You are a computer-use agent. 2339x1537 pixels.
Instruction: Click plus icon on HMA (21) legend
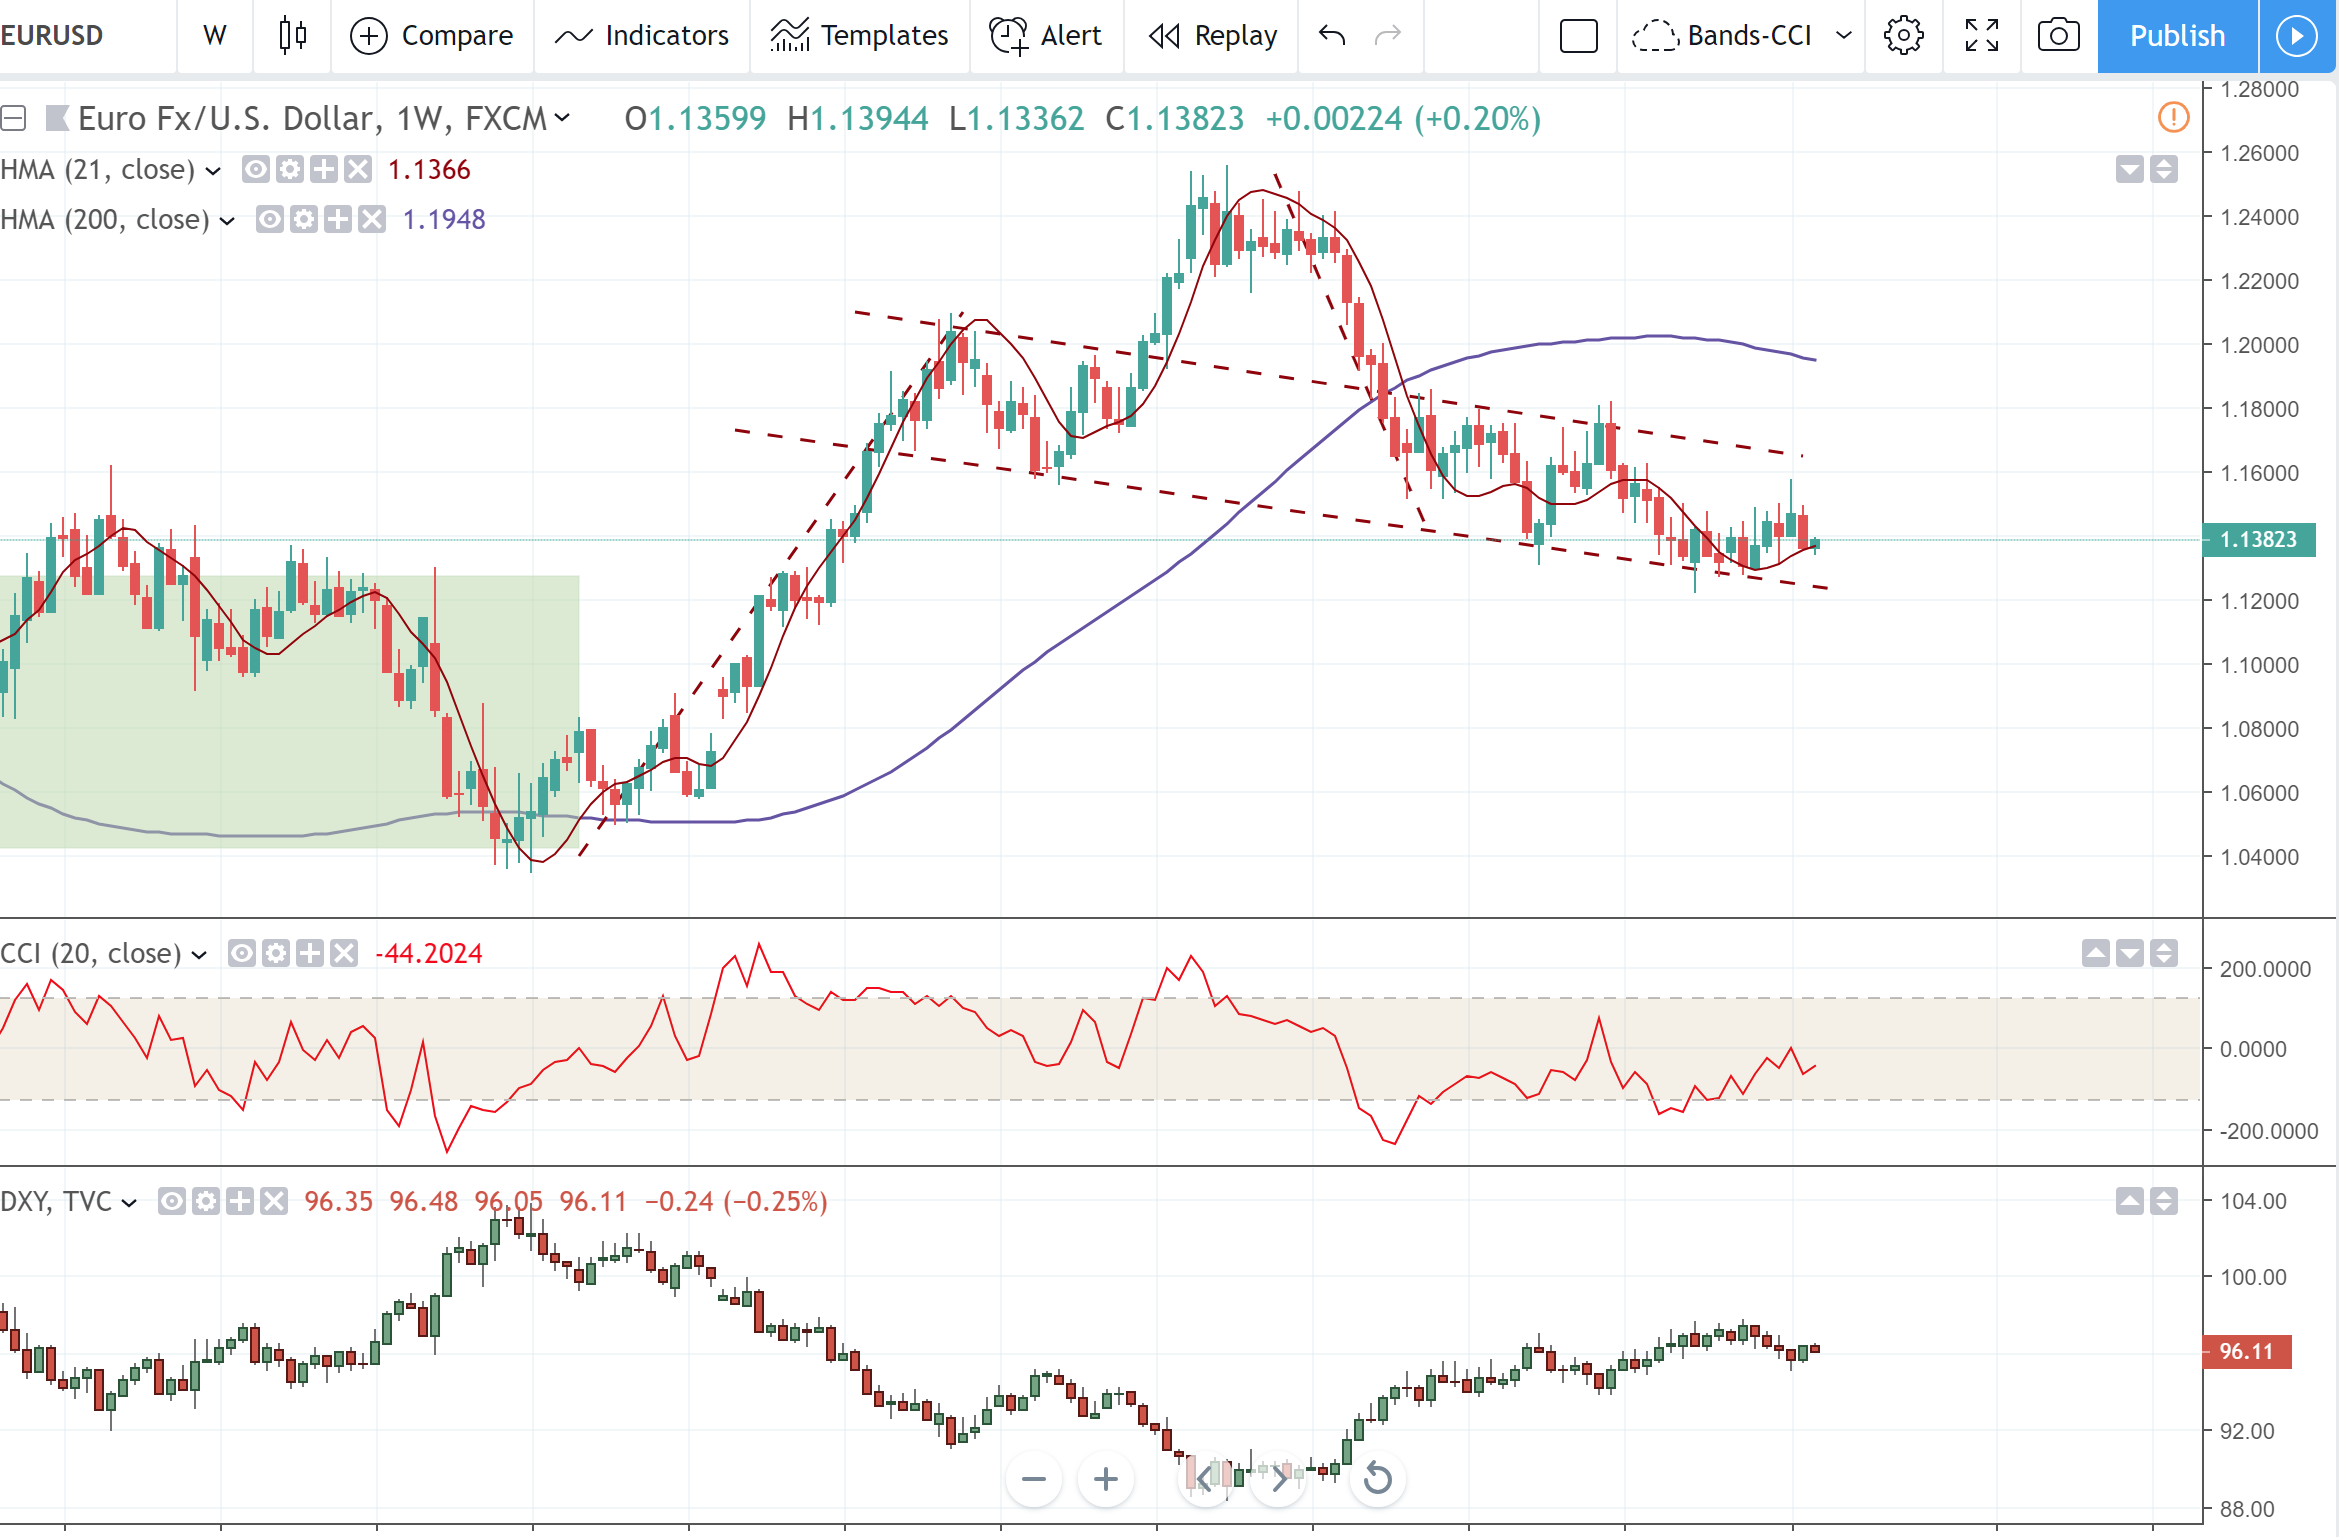(x=324, y=169)
